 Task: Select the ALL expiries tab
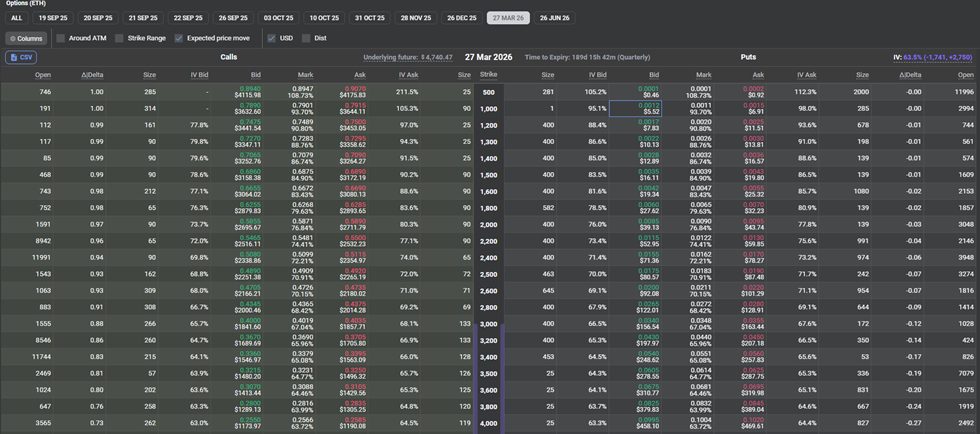tap(16, 18)
